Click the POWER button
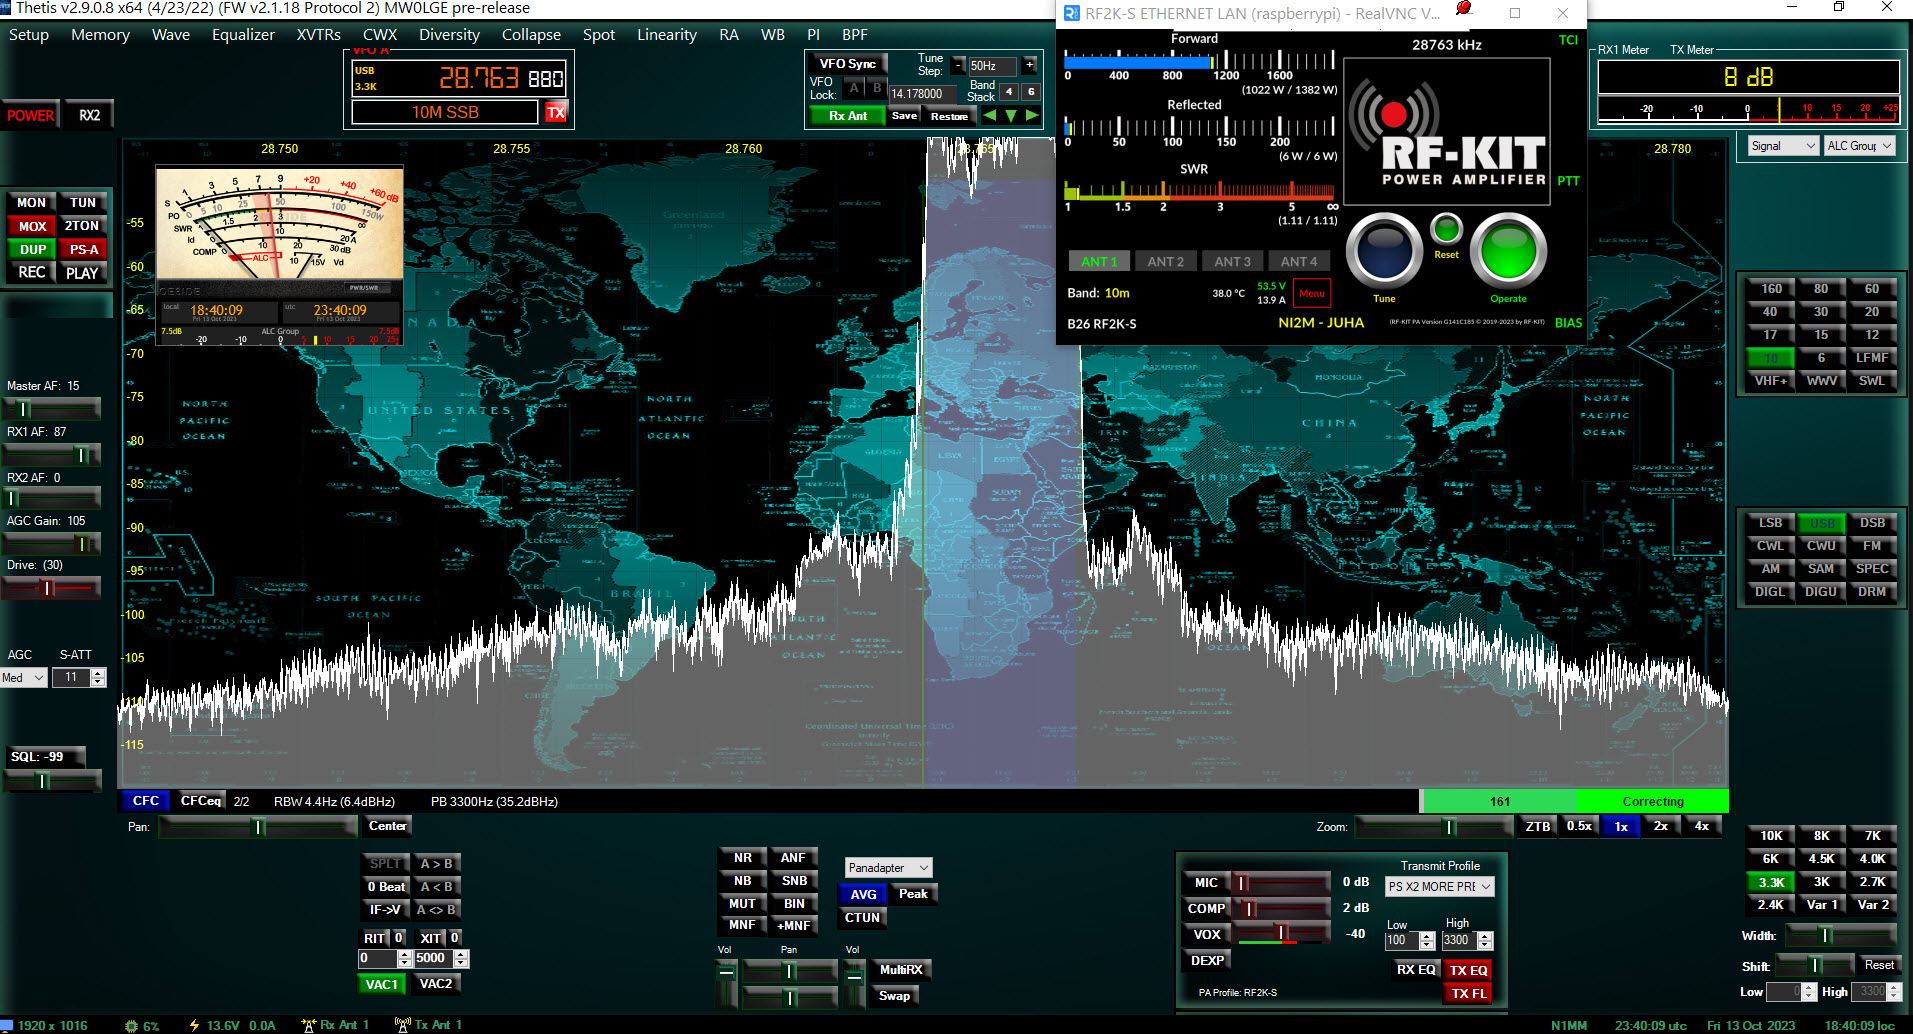This screenshot has height=1034, width=1913. (31, 116)
